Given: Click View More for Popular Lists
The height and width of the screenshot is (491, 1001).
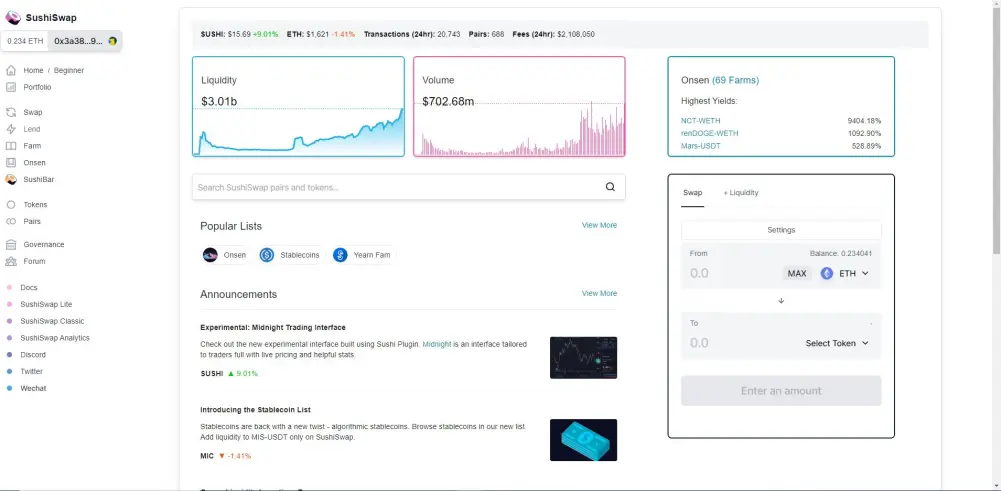Looking at the screenshot, I should [x=599, y=225].
